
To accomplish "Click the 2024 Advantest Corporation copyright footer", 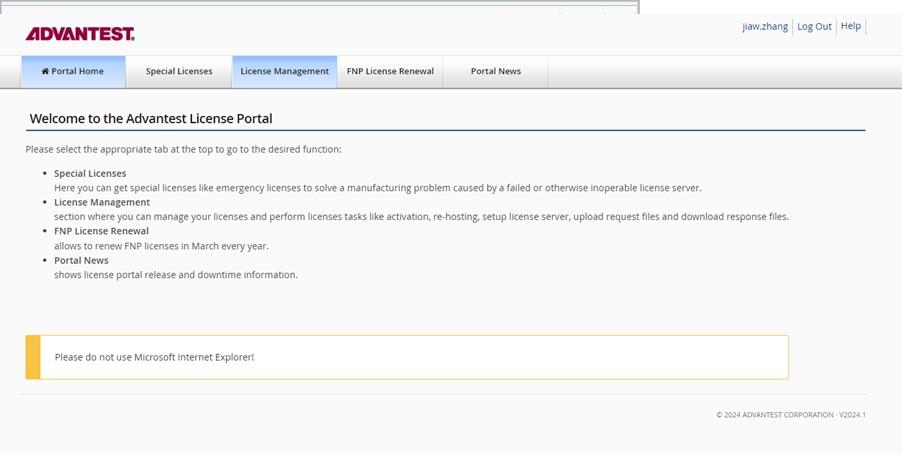I will pos(790,414).
